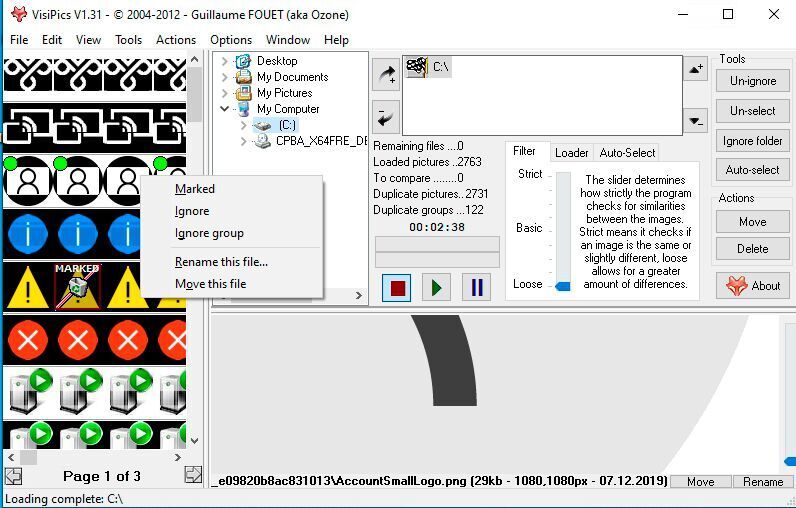
Task: Select the first red X error thumbnail
Action: click(28, 340)
